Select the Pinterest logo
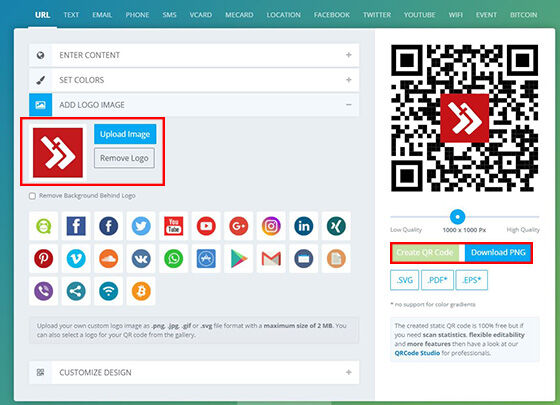The height and width of the screenshot is (405, 560). 44,259
